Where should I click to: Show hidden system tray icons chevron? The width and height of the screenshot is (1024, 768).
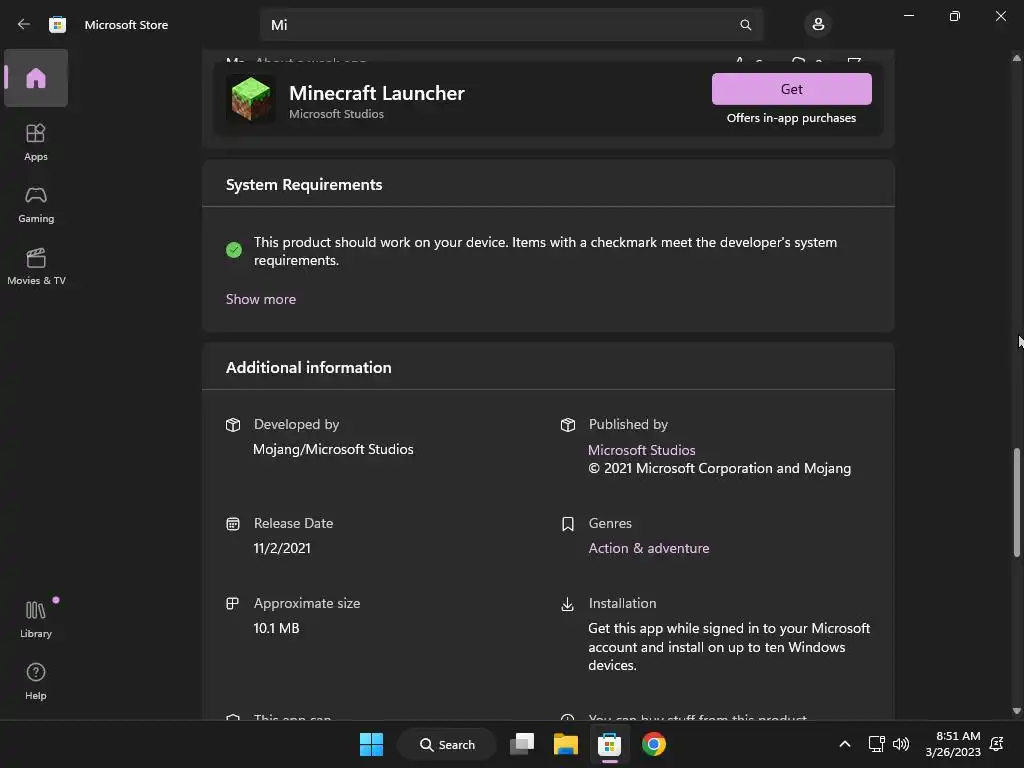(844, 744)
